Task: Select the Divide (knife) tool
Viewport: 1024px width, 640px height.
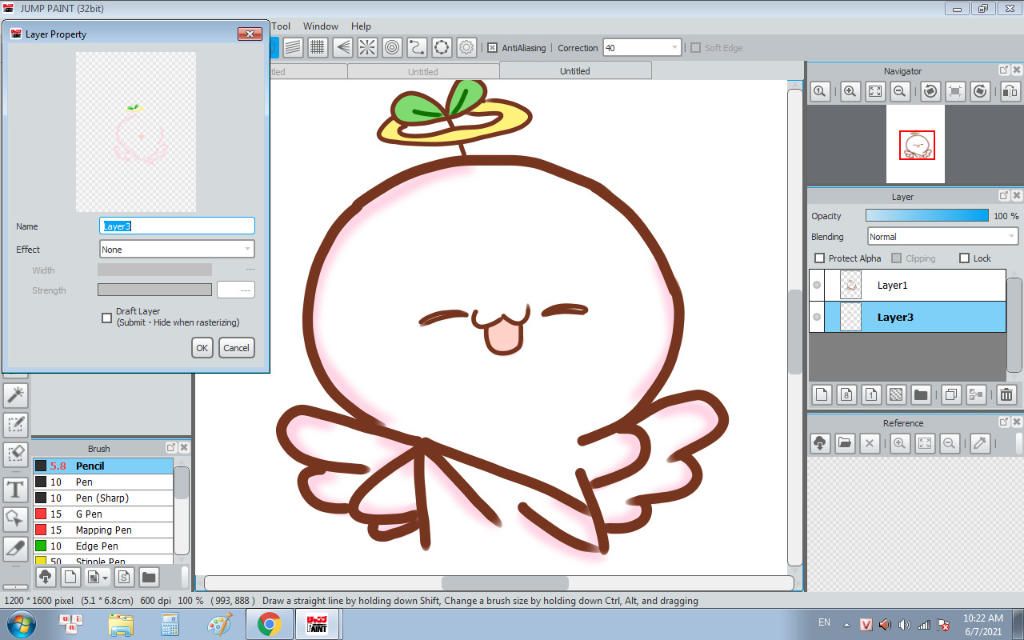Action: tap(16, 550)
